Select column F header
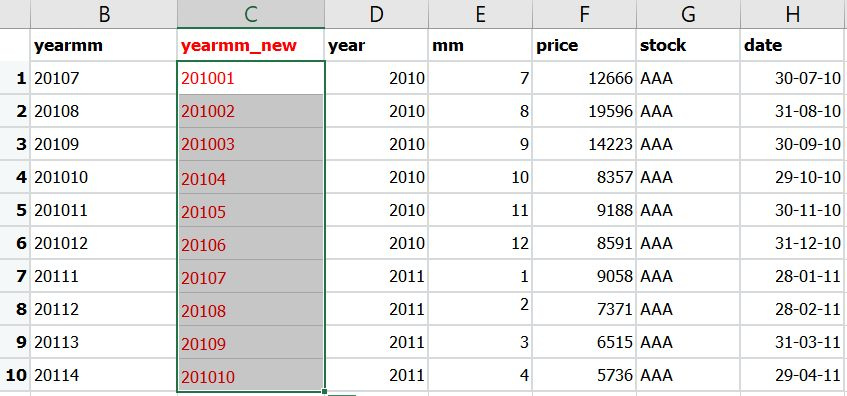Image resolution: width=847 pixels, height=396 pixels. 584,14
